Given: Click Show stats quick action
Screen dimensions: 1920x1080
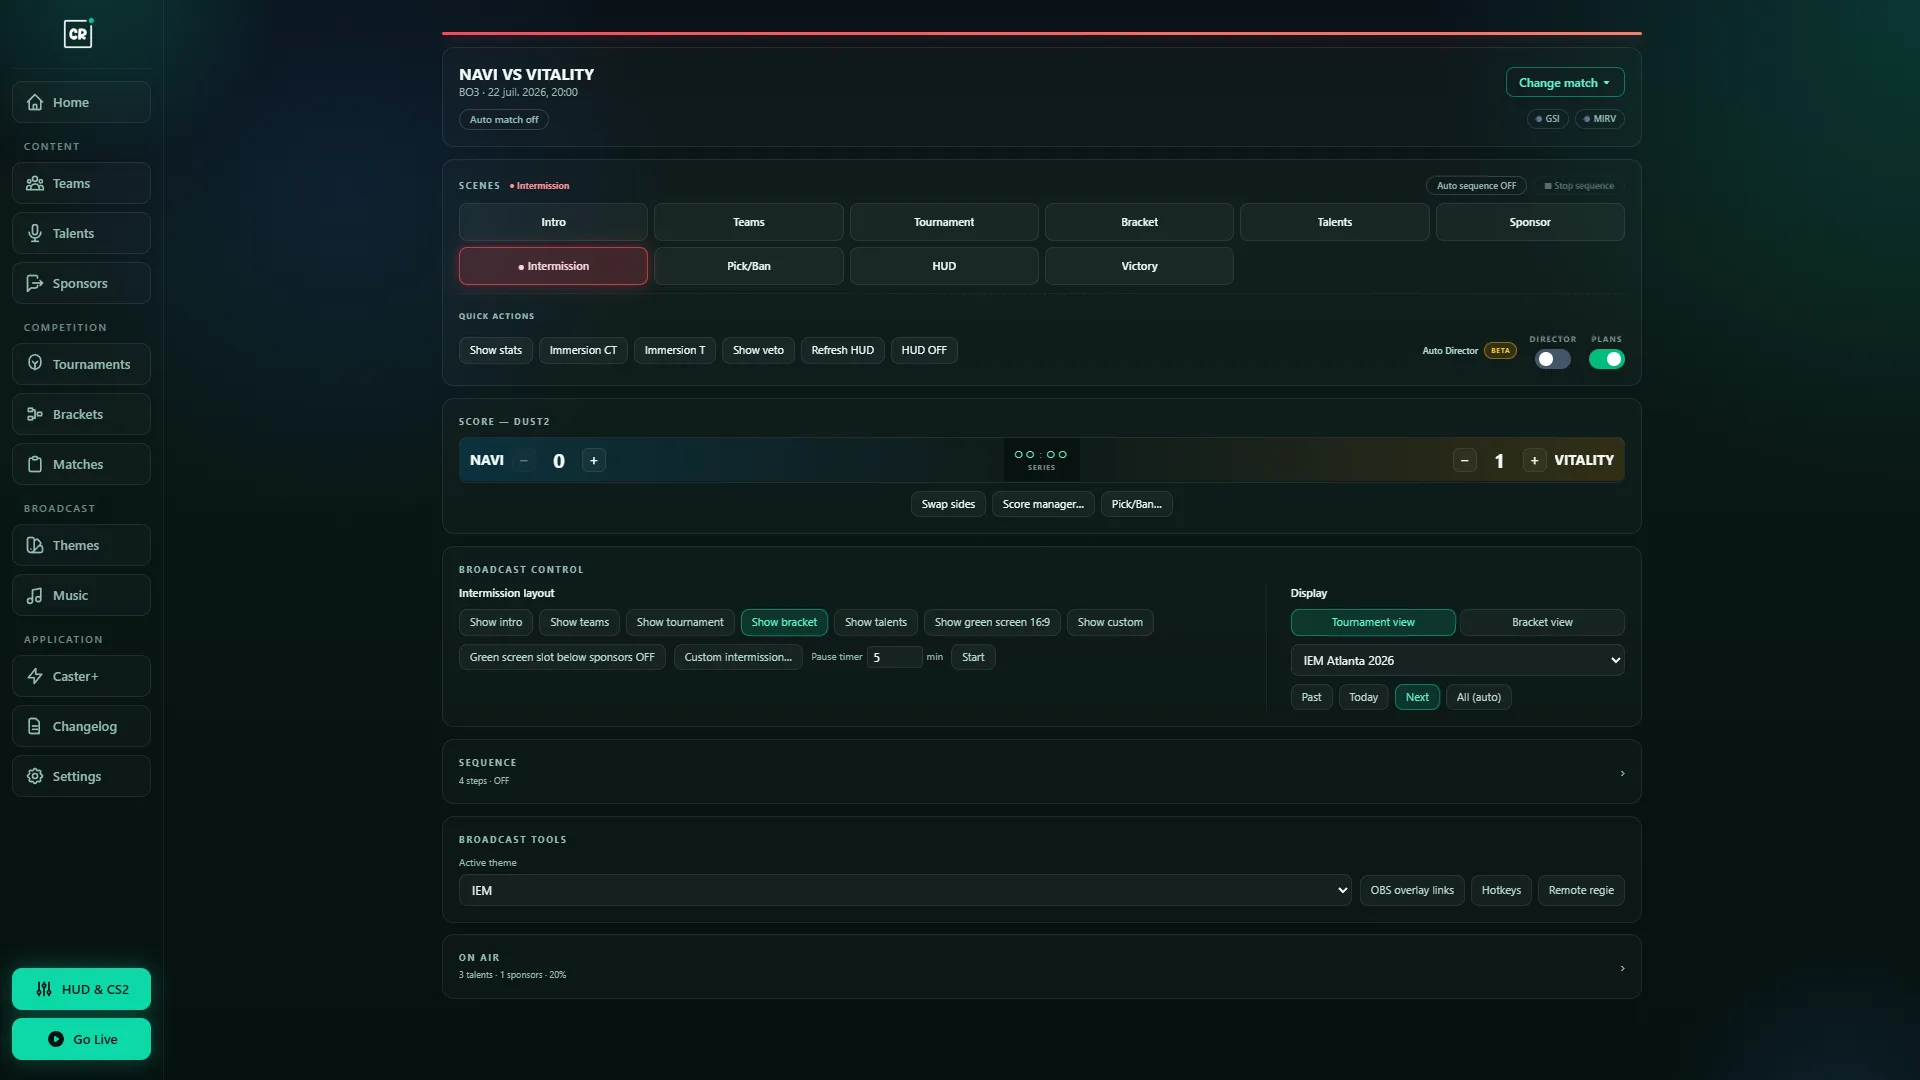Looking at the screenshot, I should (x=496, y=350).
